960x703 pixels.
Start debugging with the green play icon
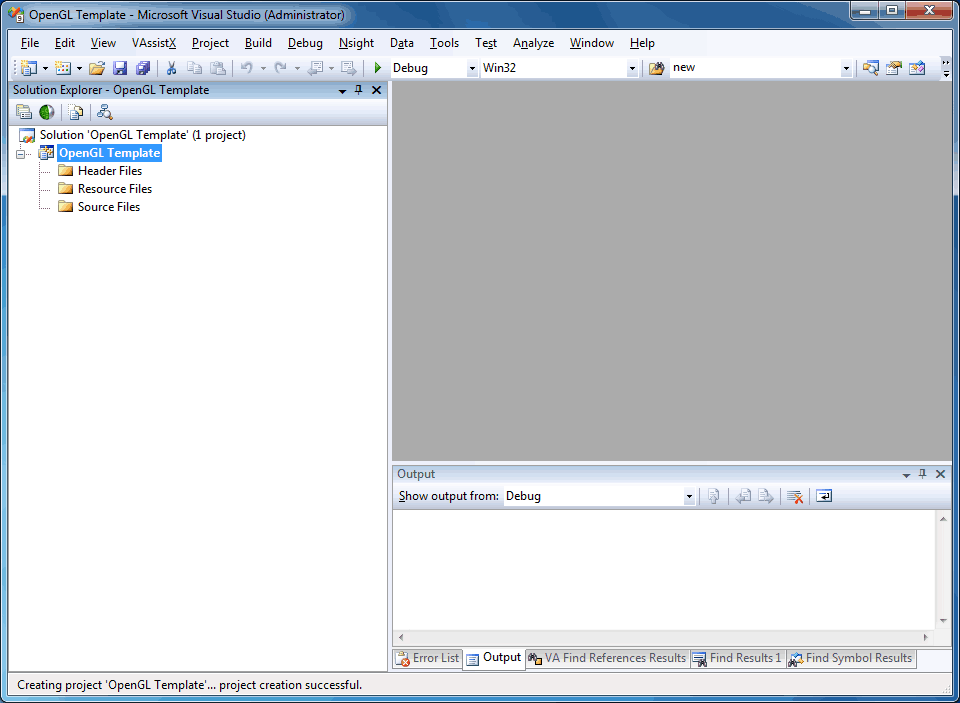pyautogui.click(x=378, y=68)
